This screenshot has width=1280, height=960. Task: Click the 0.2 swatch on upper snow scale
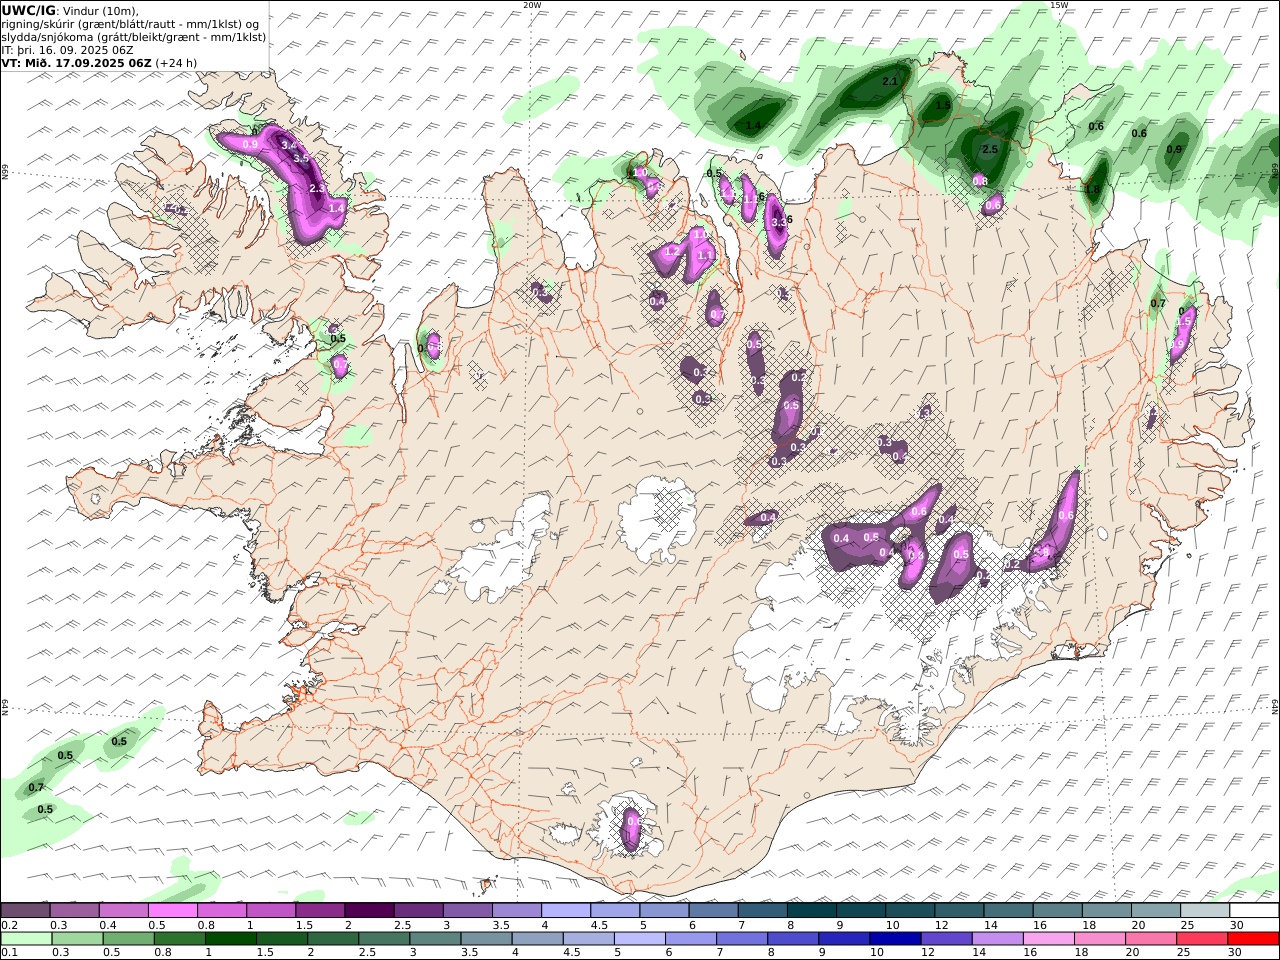click(x=25, y=911)
